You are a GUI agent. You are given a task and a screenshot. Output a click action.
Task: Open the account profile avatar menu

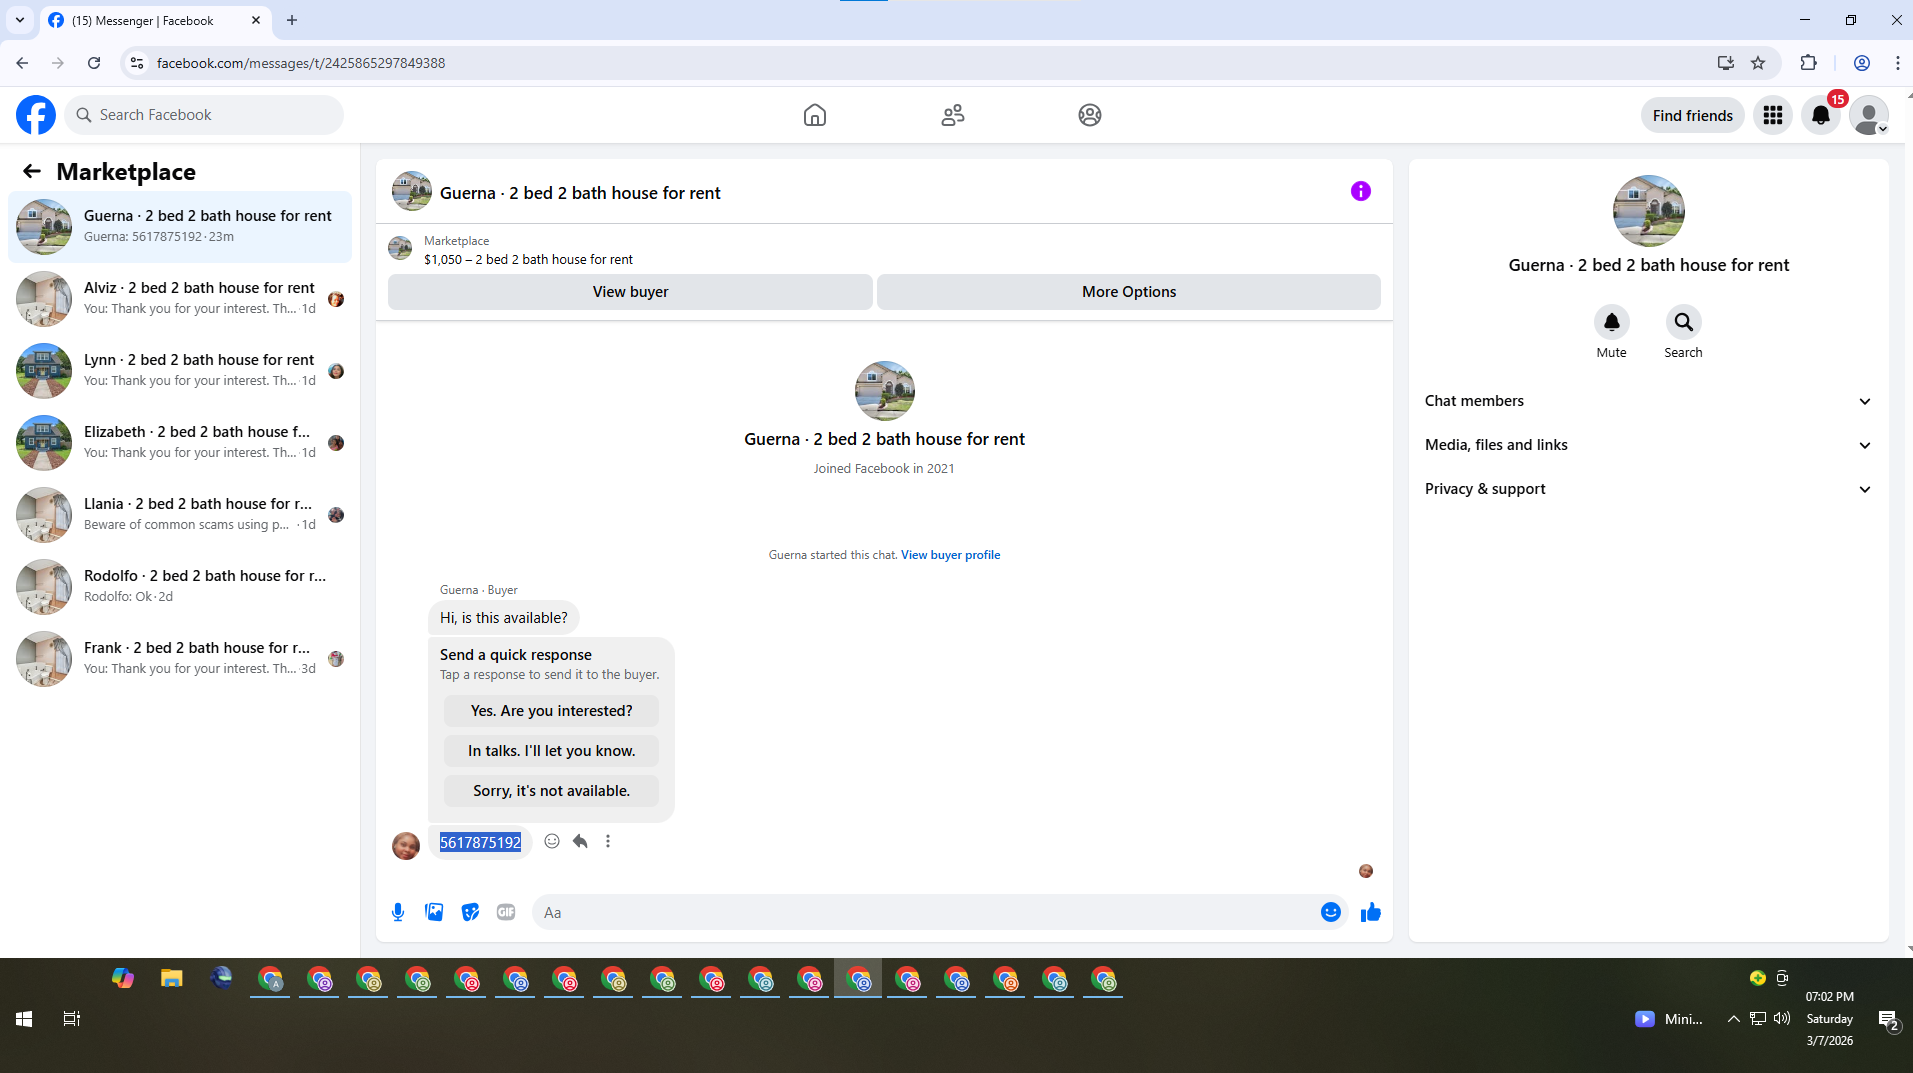click(1869, 115)
